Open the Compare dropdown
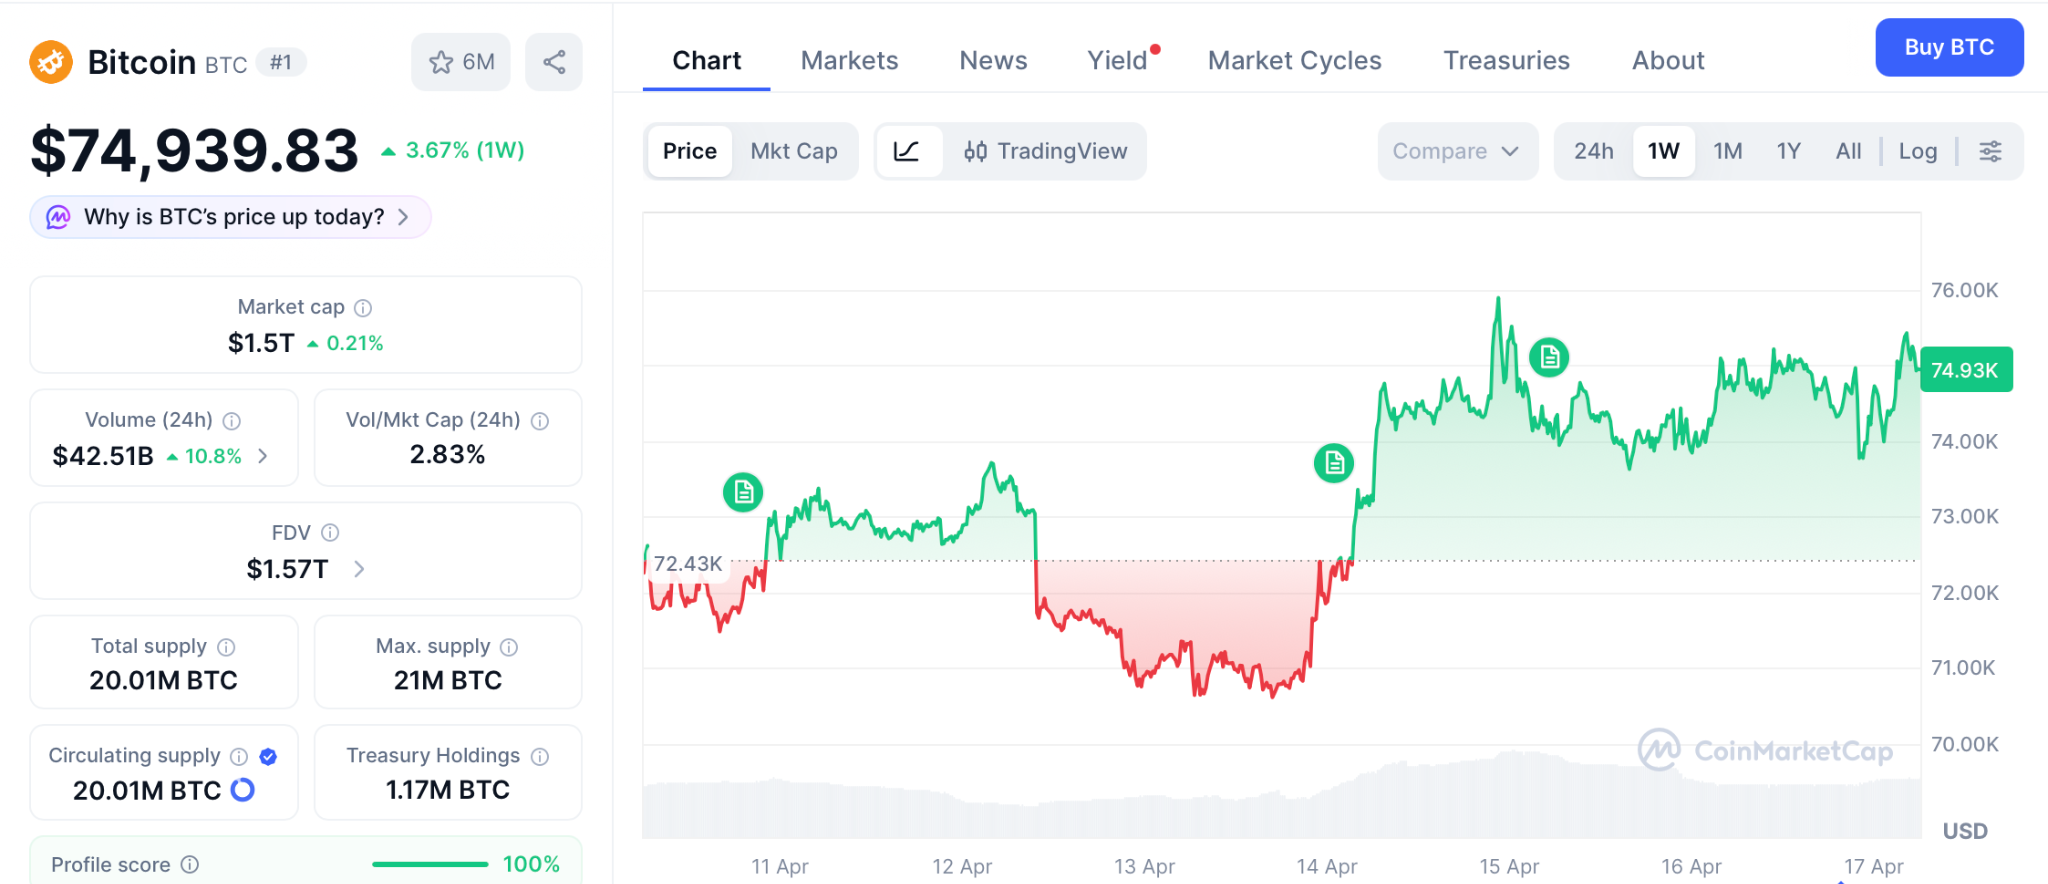The width and height of the screenshot is (2048, 884). point(1455,151)
